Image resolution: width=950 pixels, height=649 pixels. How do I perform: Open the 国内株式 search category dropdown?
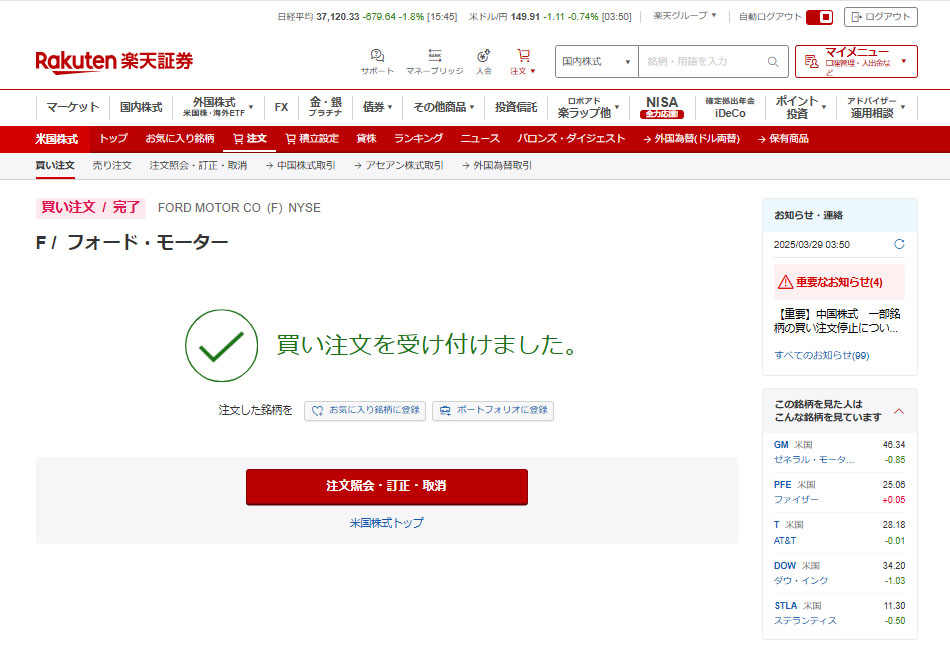(x=596, y=62)
